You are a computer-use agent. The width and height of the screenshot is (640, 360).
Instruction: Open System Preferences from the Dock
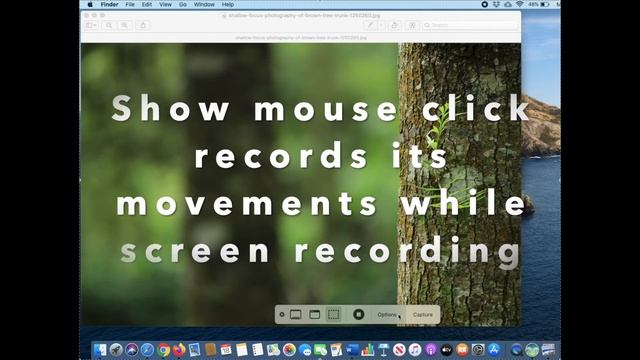coord(478,350)
